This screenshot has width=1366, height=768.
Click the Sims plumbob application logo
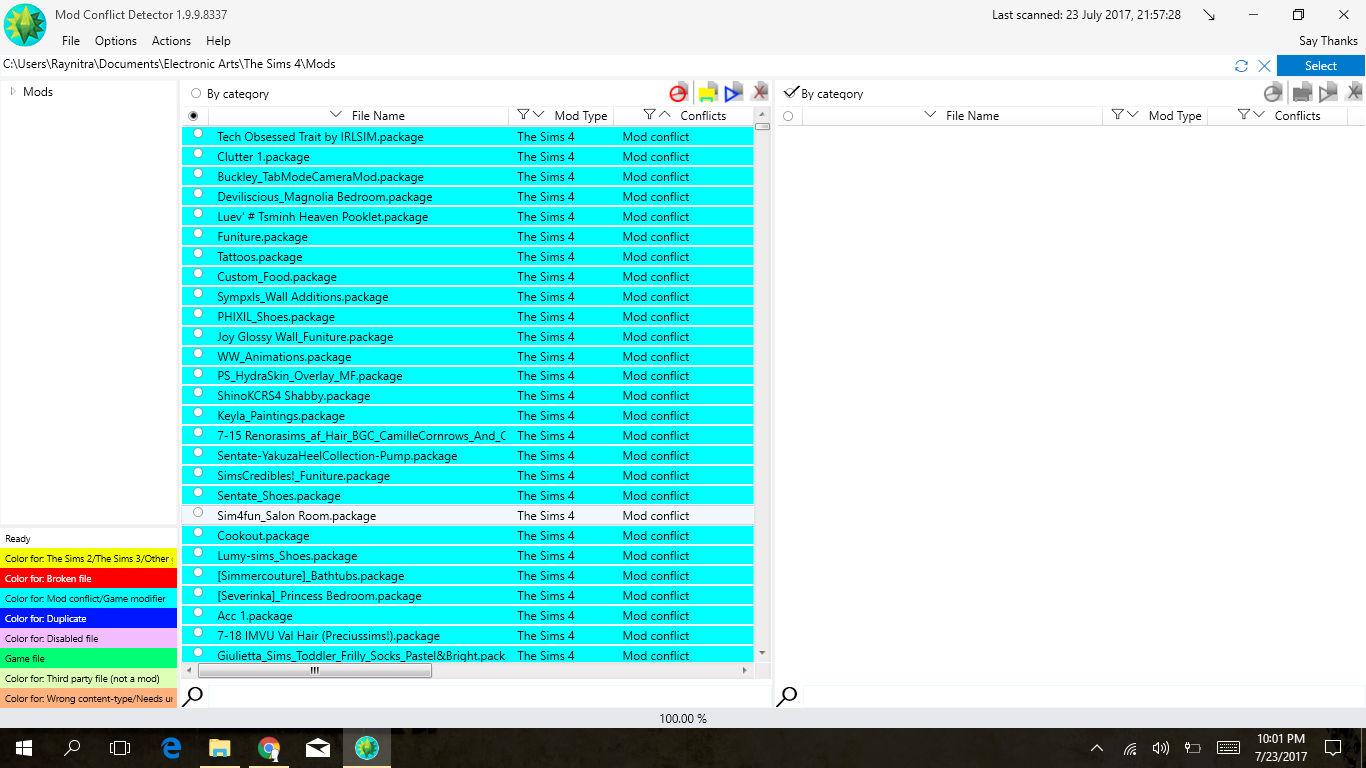coord(24,25)
